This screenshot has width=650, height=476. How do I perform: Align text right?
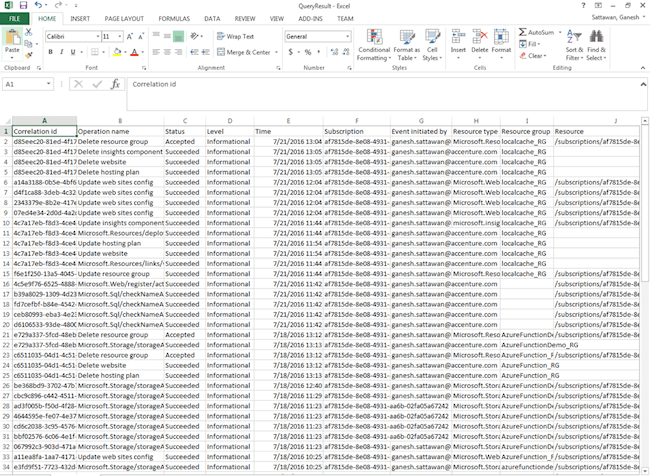click(178, 52)
